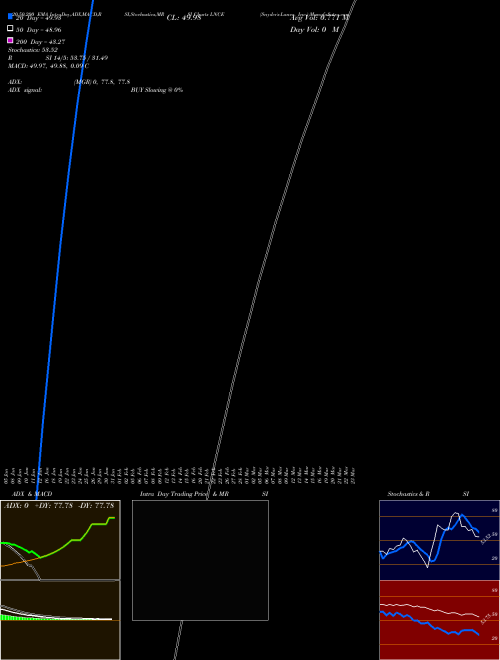Viewport: 500px width, 660px height.
Task: Open the blue Stochastics chart panel
Action: point(439,540)
